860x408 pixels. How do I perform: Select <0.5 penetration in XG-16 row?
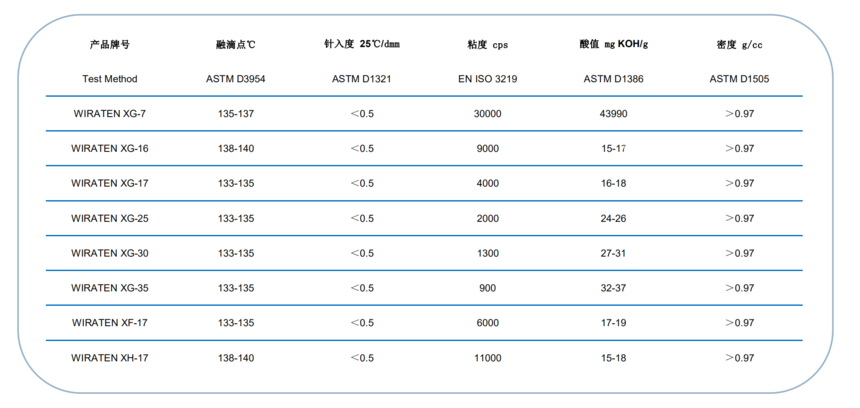pyautogui.click(x=362, y=149)
